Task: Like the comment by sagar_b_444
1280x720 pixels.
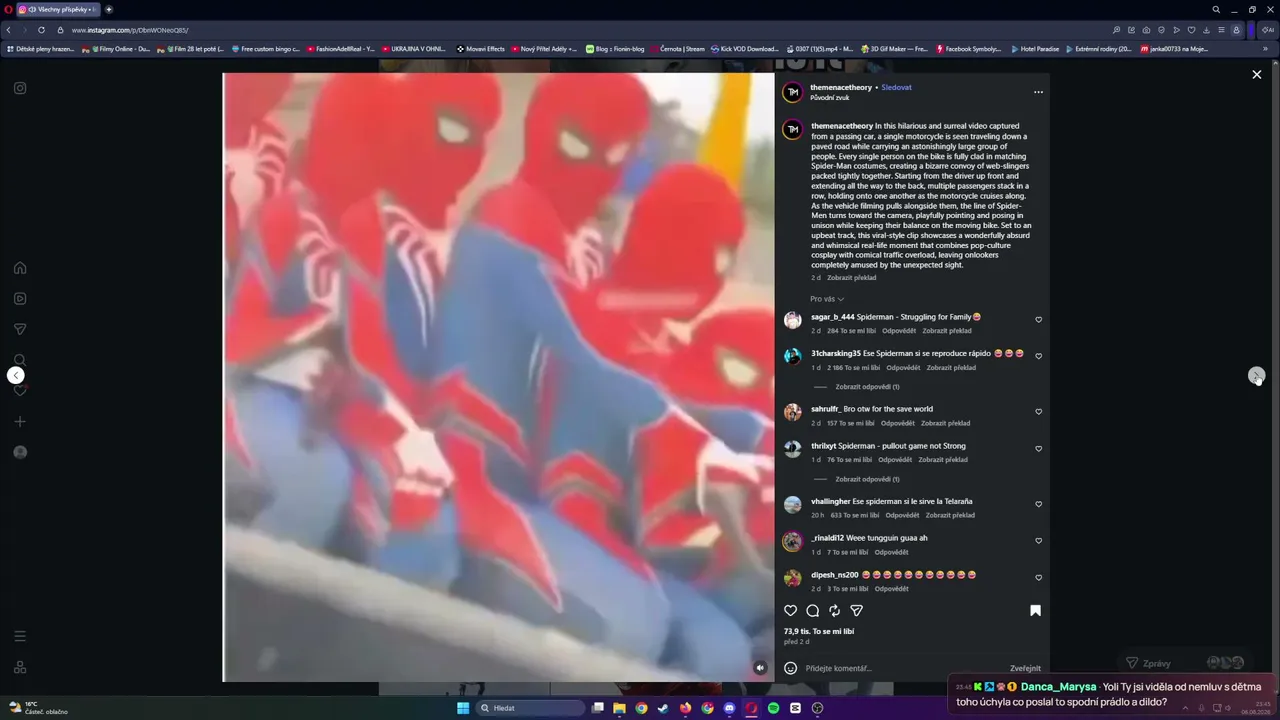Action: click(x=1038, y=320)
